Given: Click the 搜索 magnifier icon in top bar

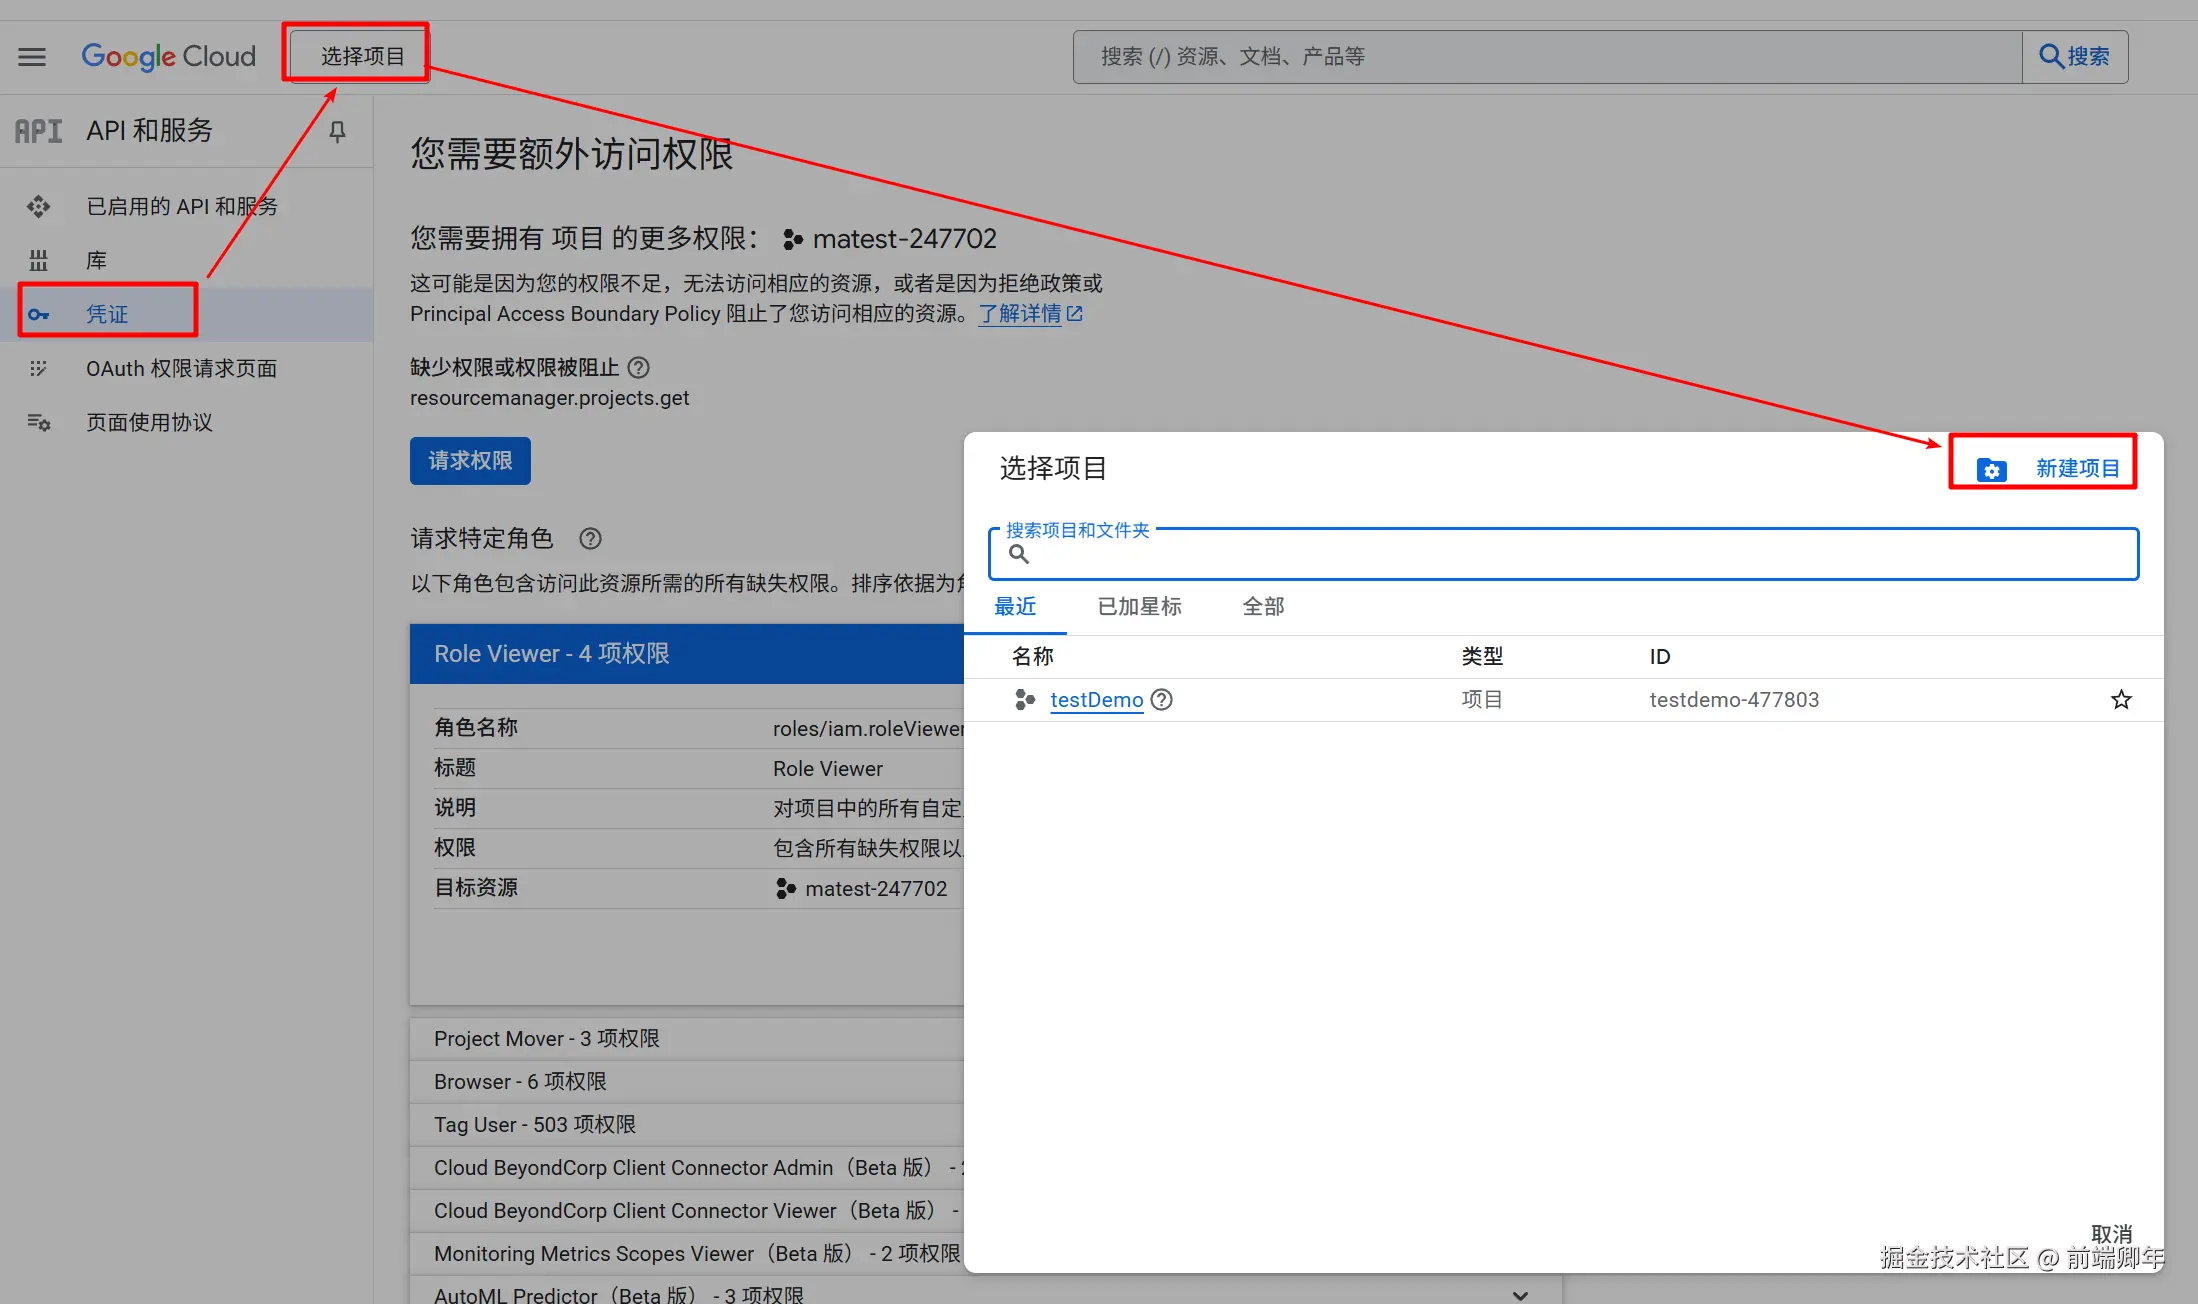Looking at the screenshot, I should (2049, 56).
